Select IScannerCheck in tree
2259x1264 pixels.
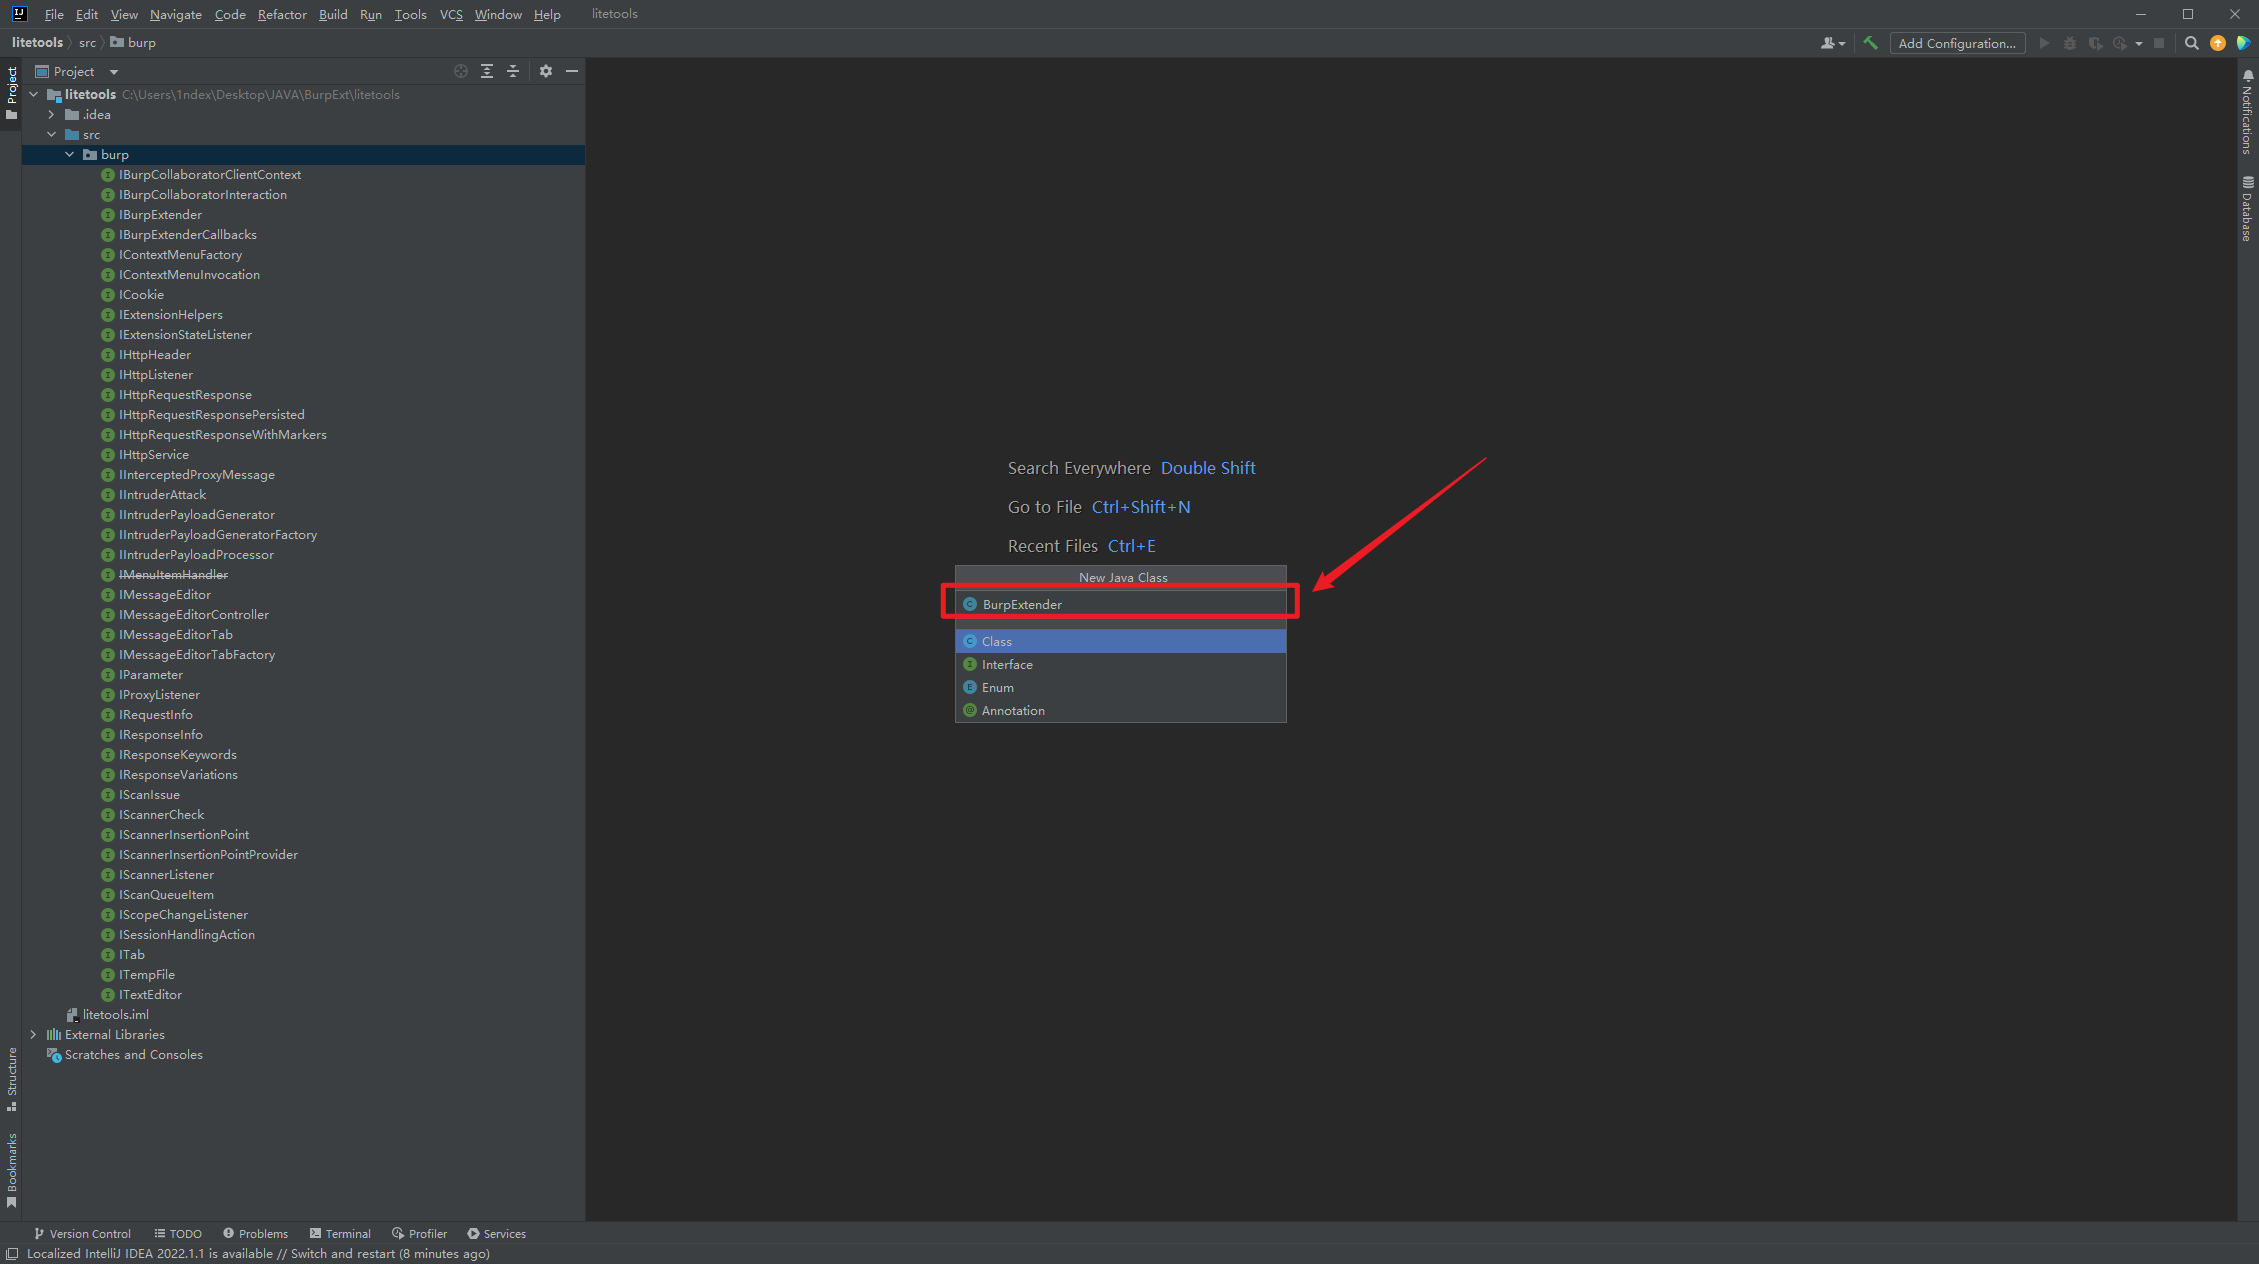161,814
